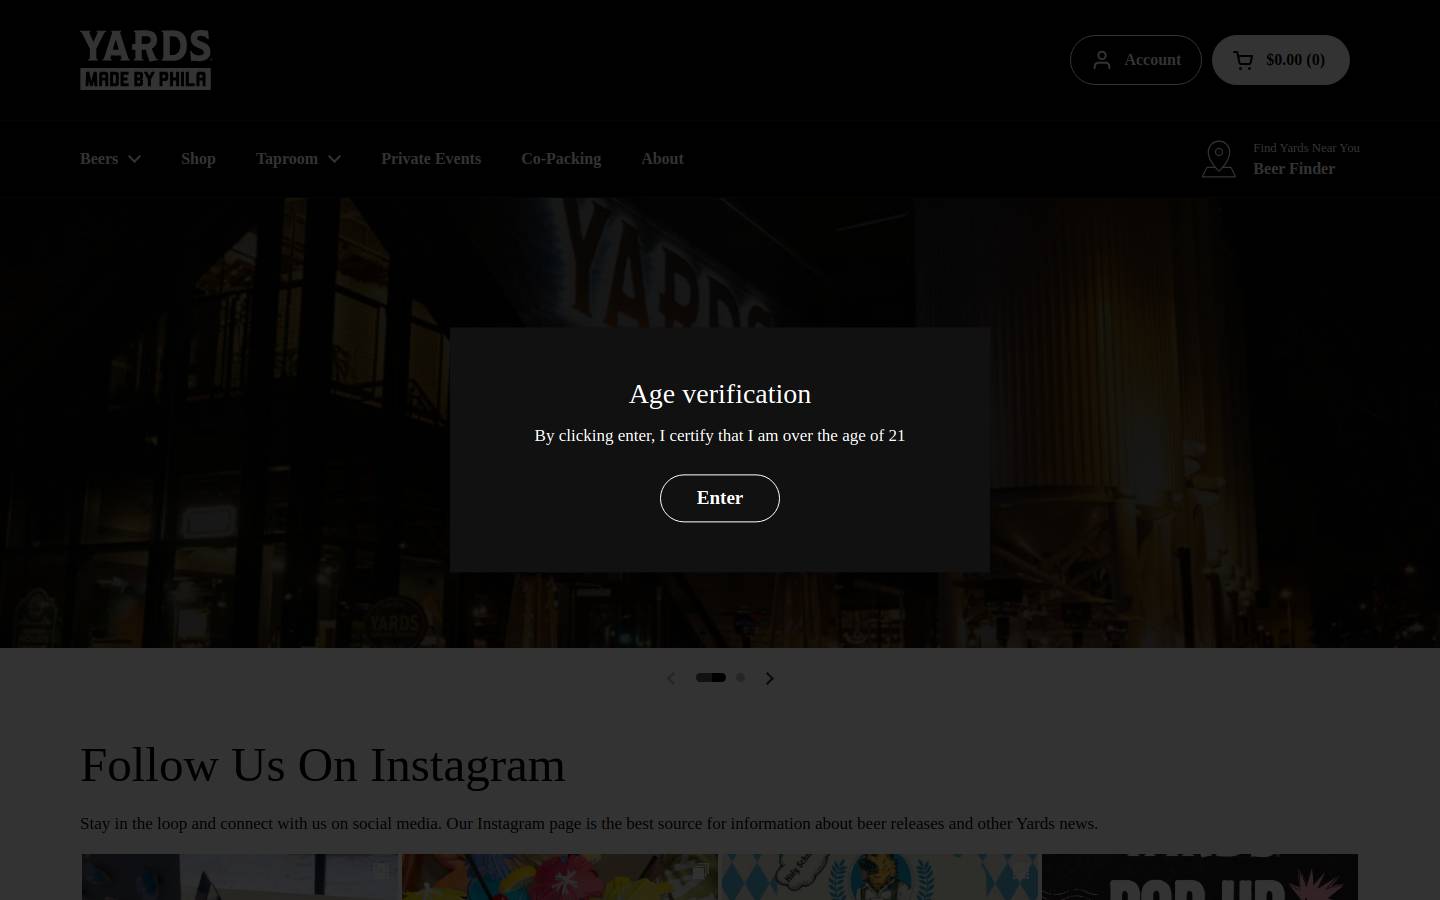The height and width of the screenshot is (900, 1440).
Task: Open the Shop menu item
Action: click(198, 159)
